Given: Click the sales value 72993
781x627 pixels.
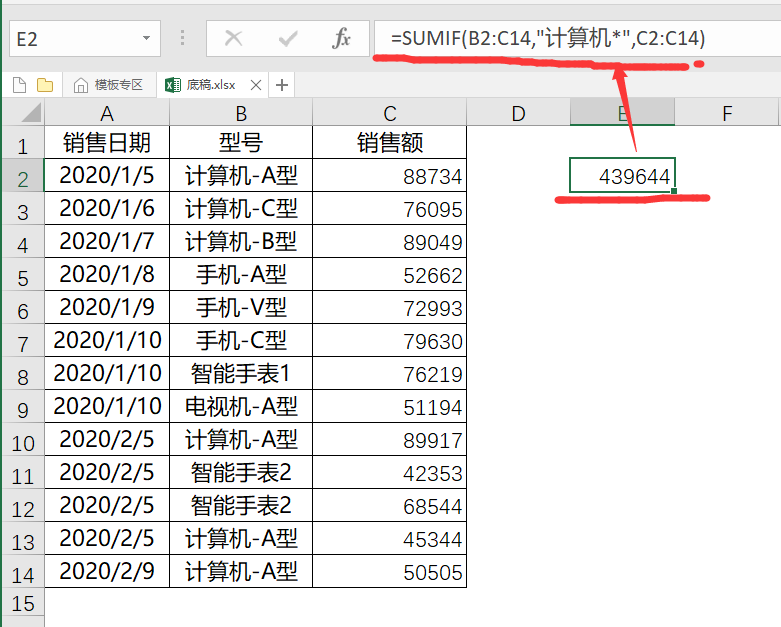Looking at the screenshot, I should coord(390,308).
